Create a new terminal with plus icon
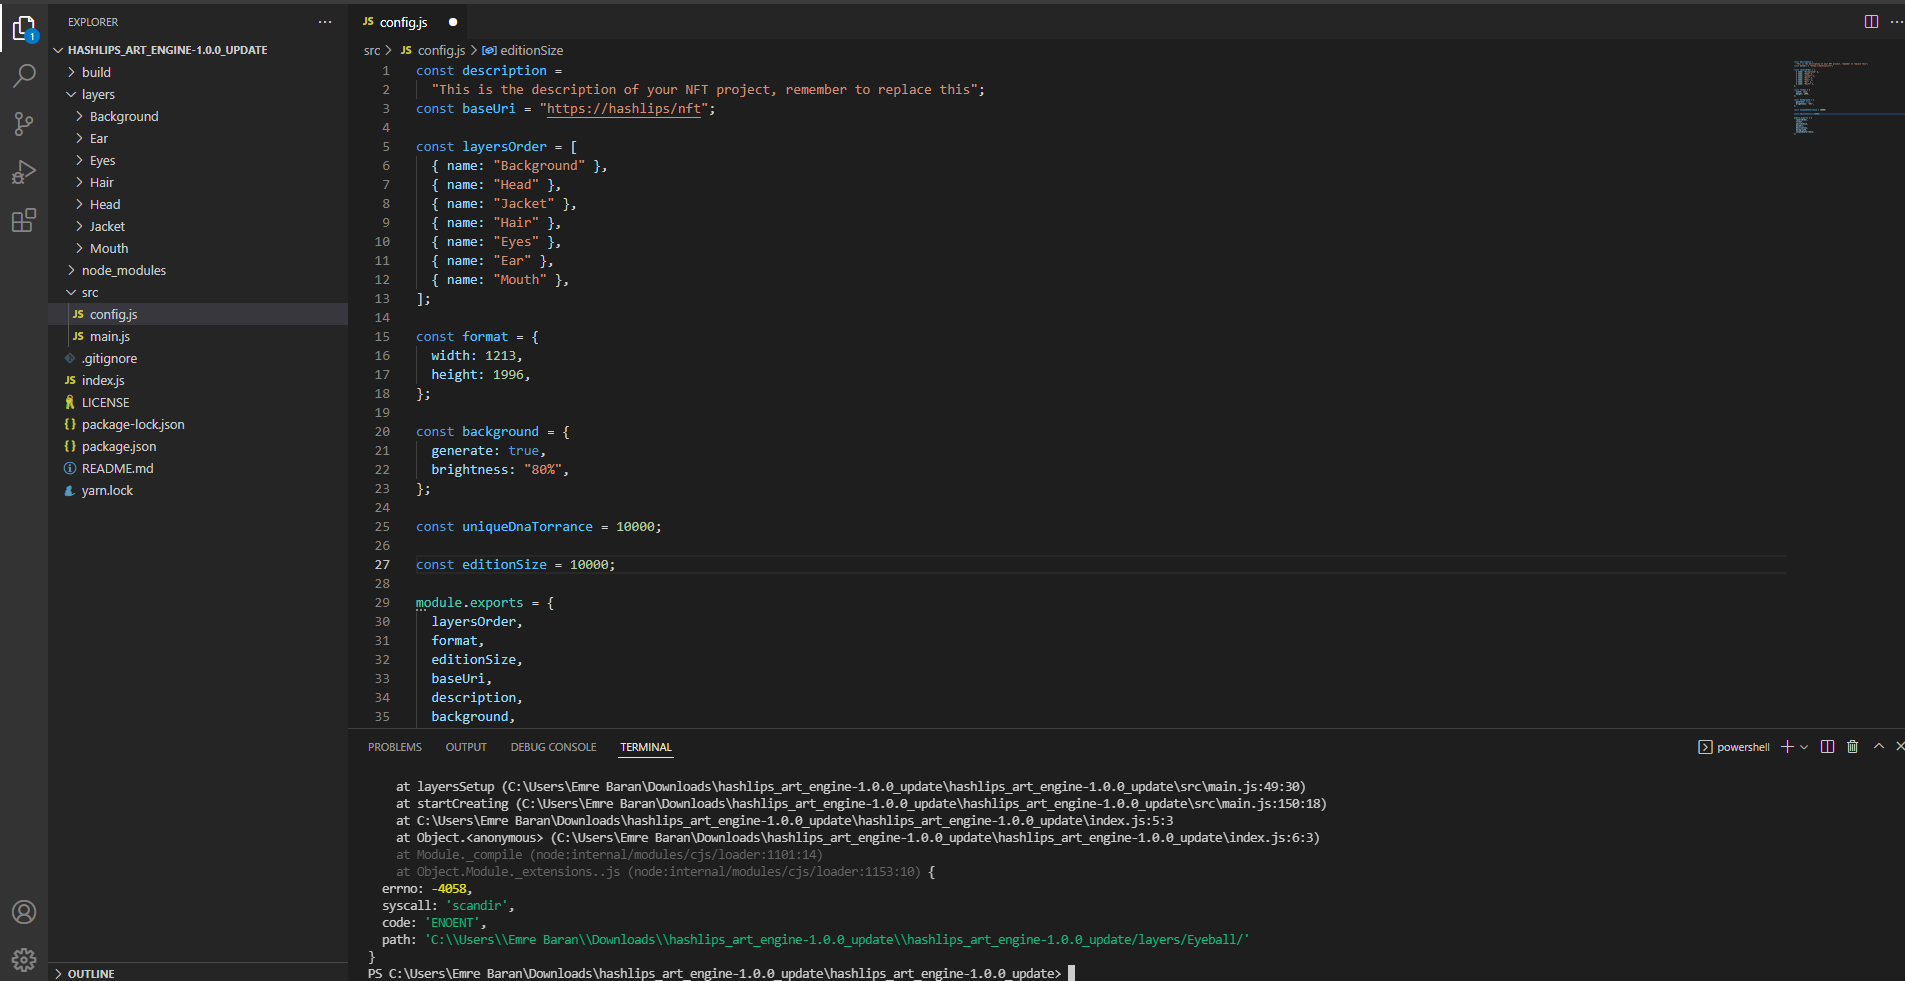Viewport: 1905px width, 981px height. pos(1787,747)
